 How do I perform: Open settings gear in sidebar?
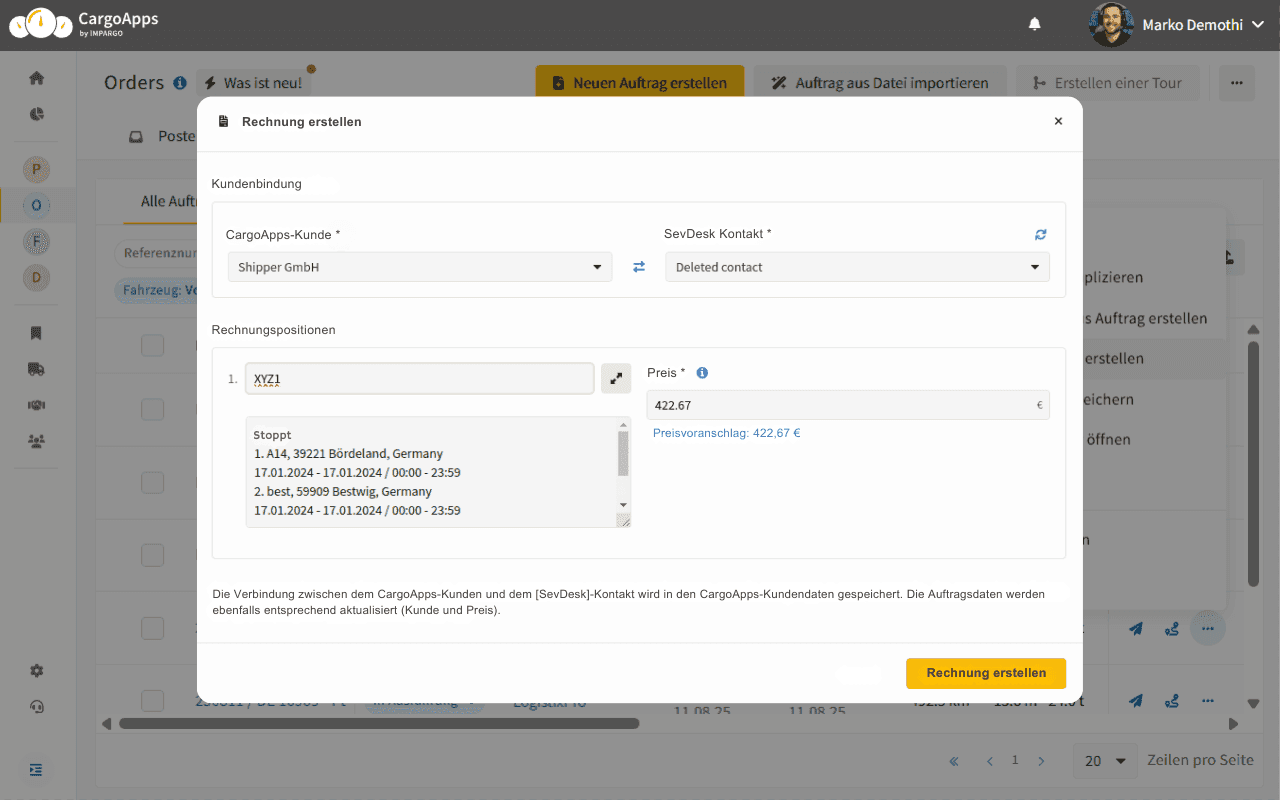[37, 671]
